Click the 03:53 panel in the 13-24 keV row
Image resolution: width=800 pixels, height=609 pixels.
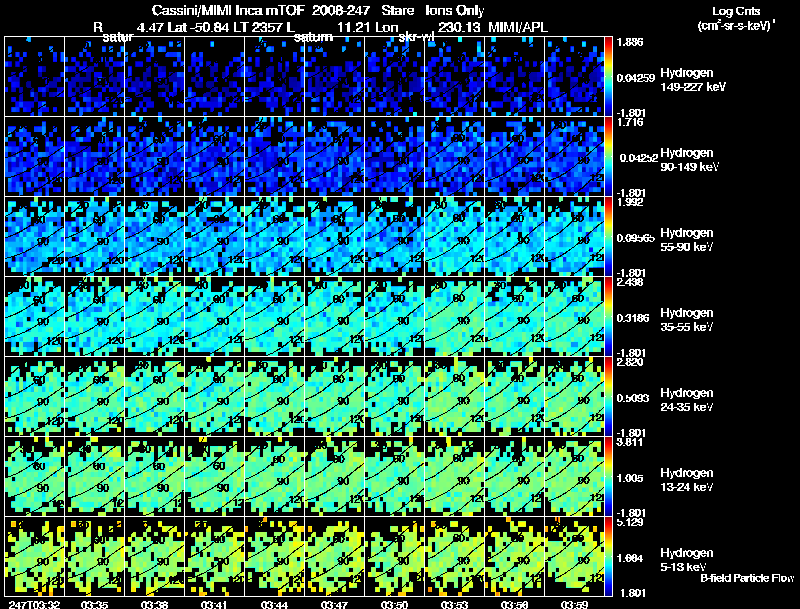pos(455,476)
